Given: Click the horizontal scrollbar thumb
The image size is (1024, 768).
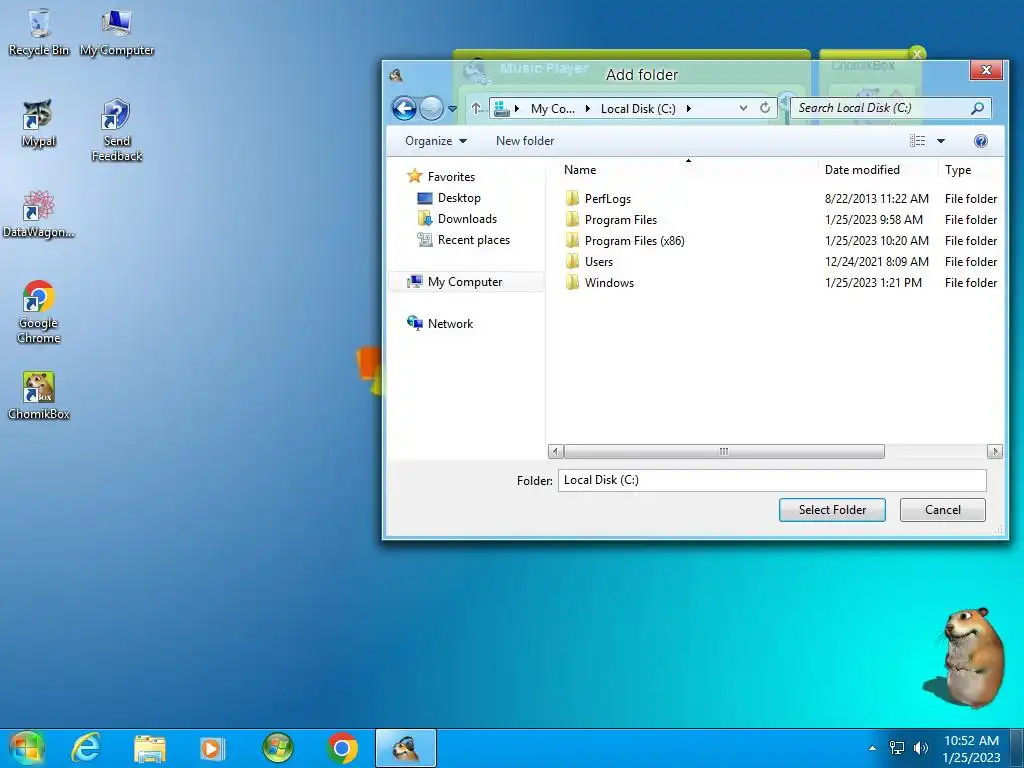Looking at the screenshot, I should point(724,451).
